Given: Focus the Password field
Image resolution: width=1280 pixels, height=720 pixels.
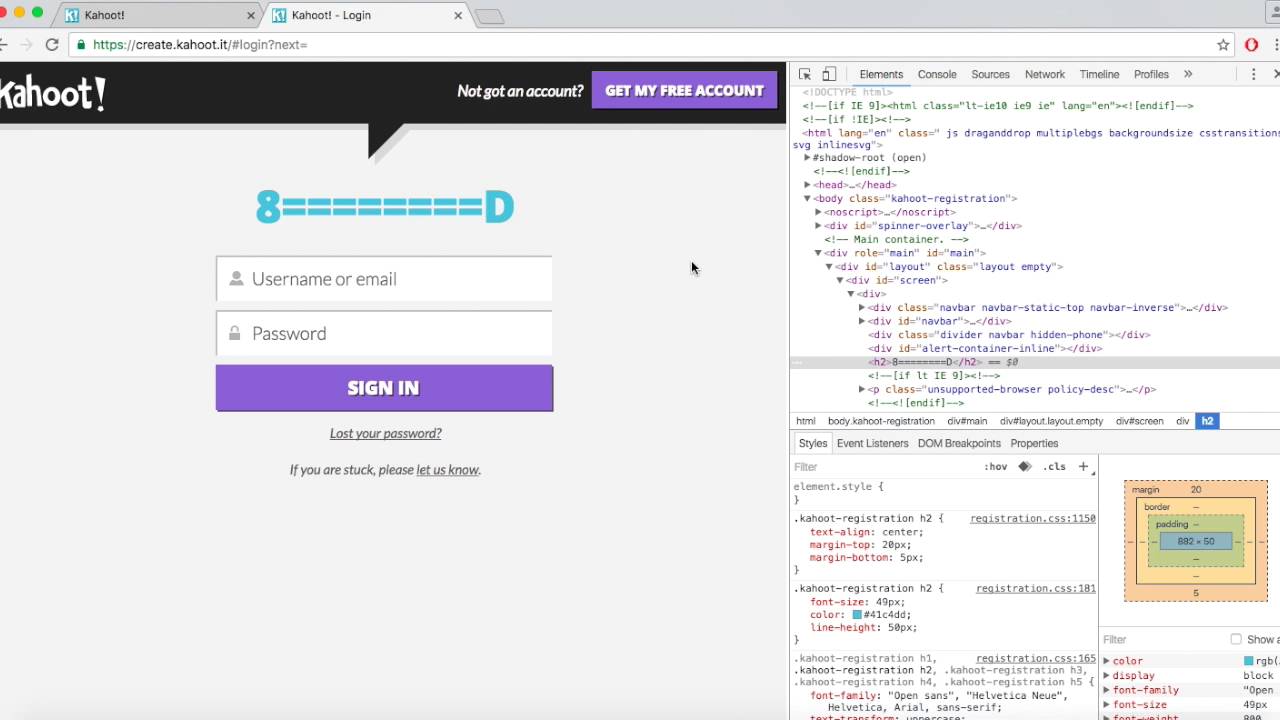Looking at the screenshot, I should tap(384, 333).
